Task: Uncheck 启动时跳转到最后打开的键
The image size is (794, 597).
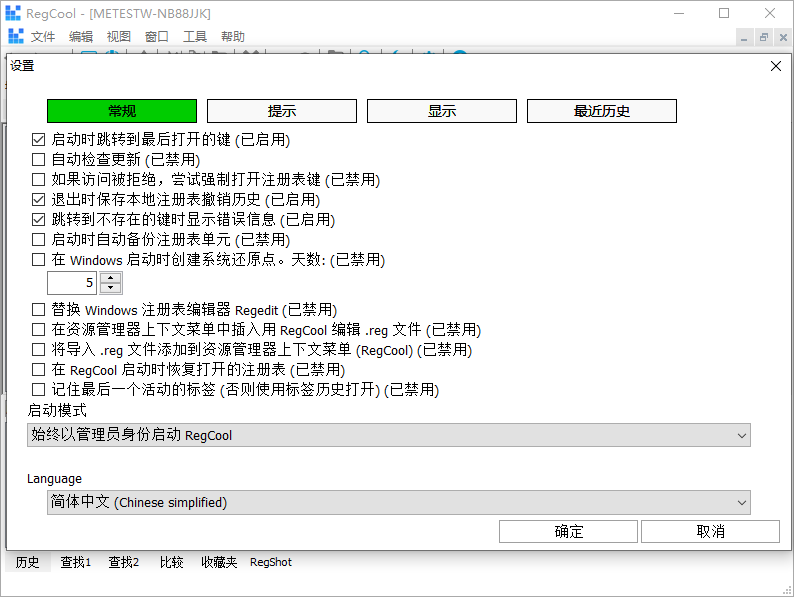Action: coord(38,139)
